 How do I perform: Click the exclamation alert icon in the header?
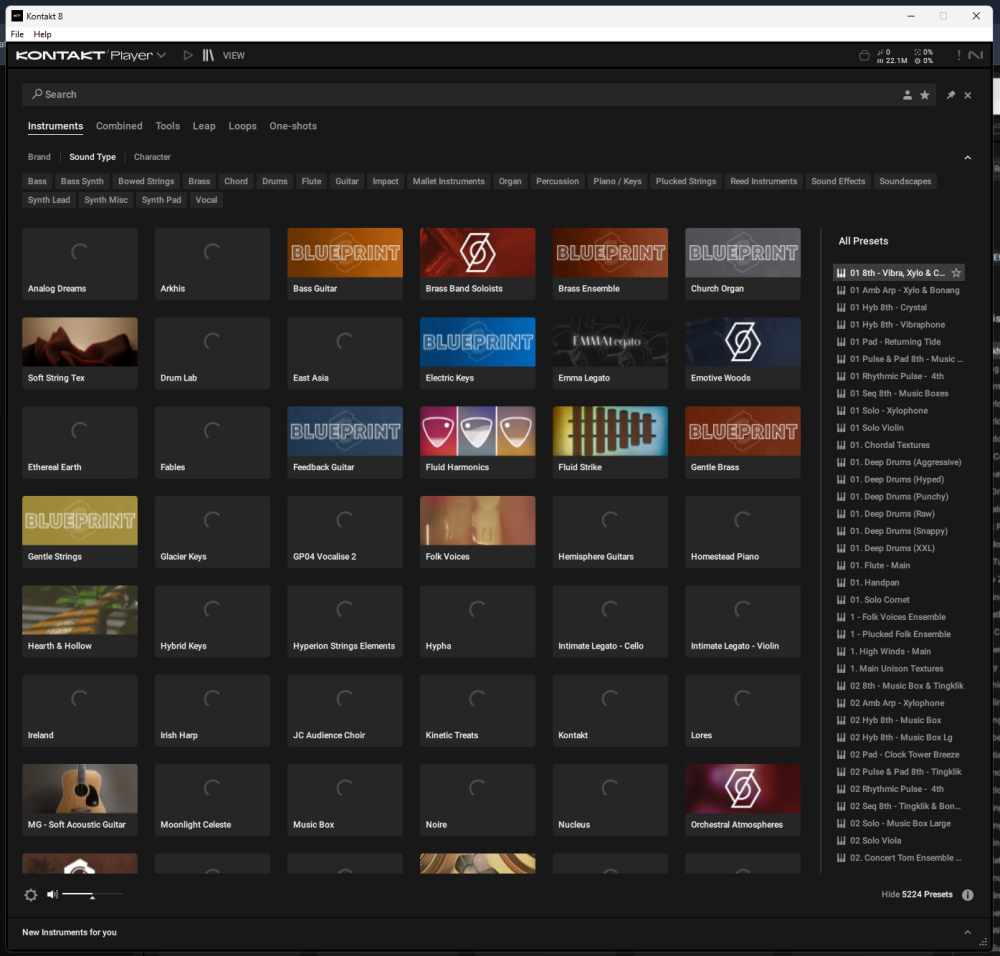[959, 55]
